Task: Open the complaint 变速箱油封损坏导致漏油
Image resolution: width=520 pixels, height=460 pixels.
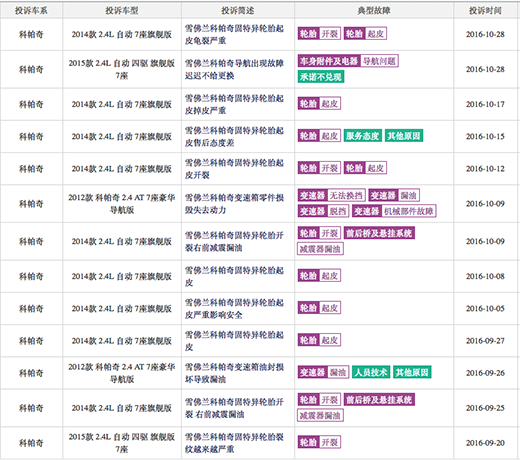Action: coord(234,373)
